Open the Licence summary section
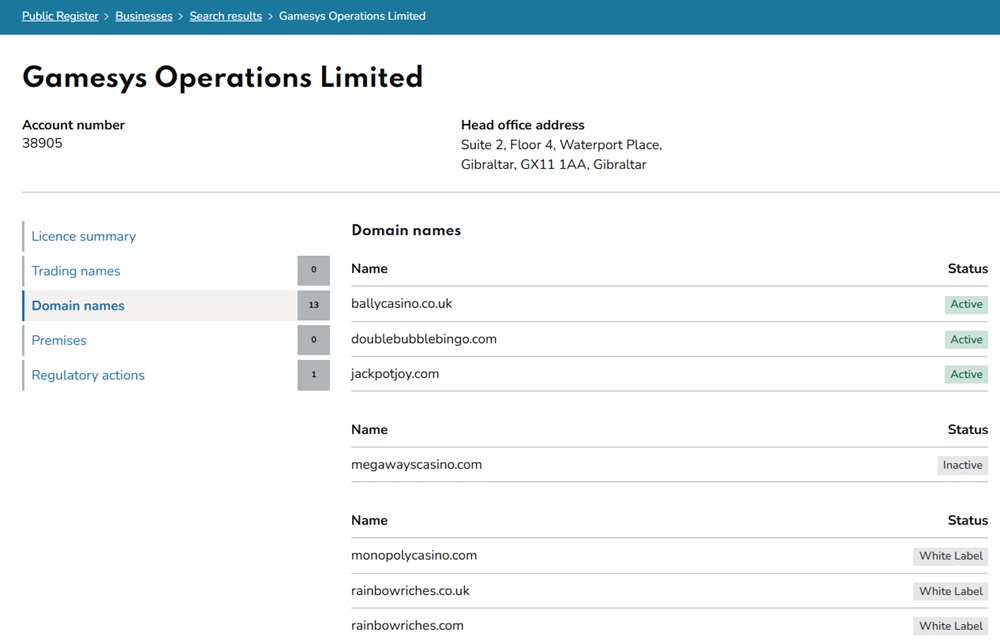The width and height of the screenshot is (1000, 640). 84,236
